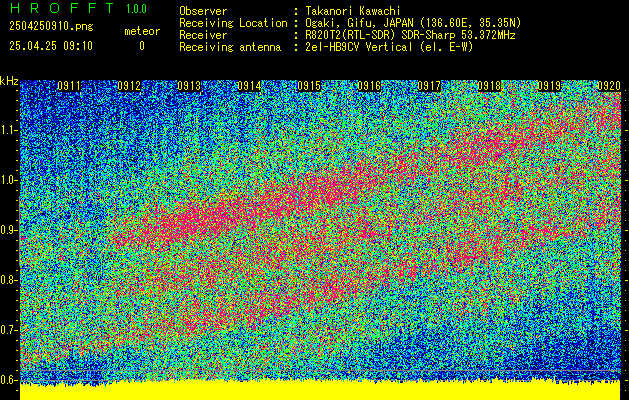Click the 0.7 frequency axis label
The width and height of the screenshot is (629, 400).
(9, 330)
